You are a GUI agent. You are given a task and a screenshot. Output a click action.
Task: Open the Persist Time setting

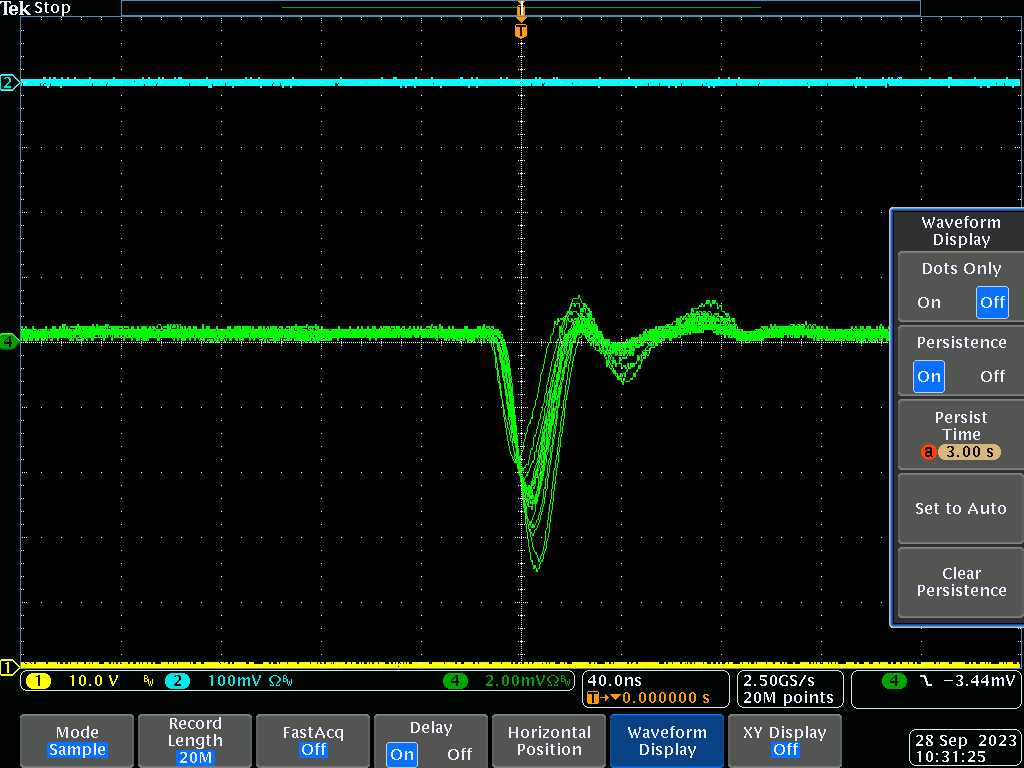pos(961,435)
